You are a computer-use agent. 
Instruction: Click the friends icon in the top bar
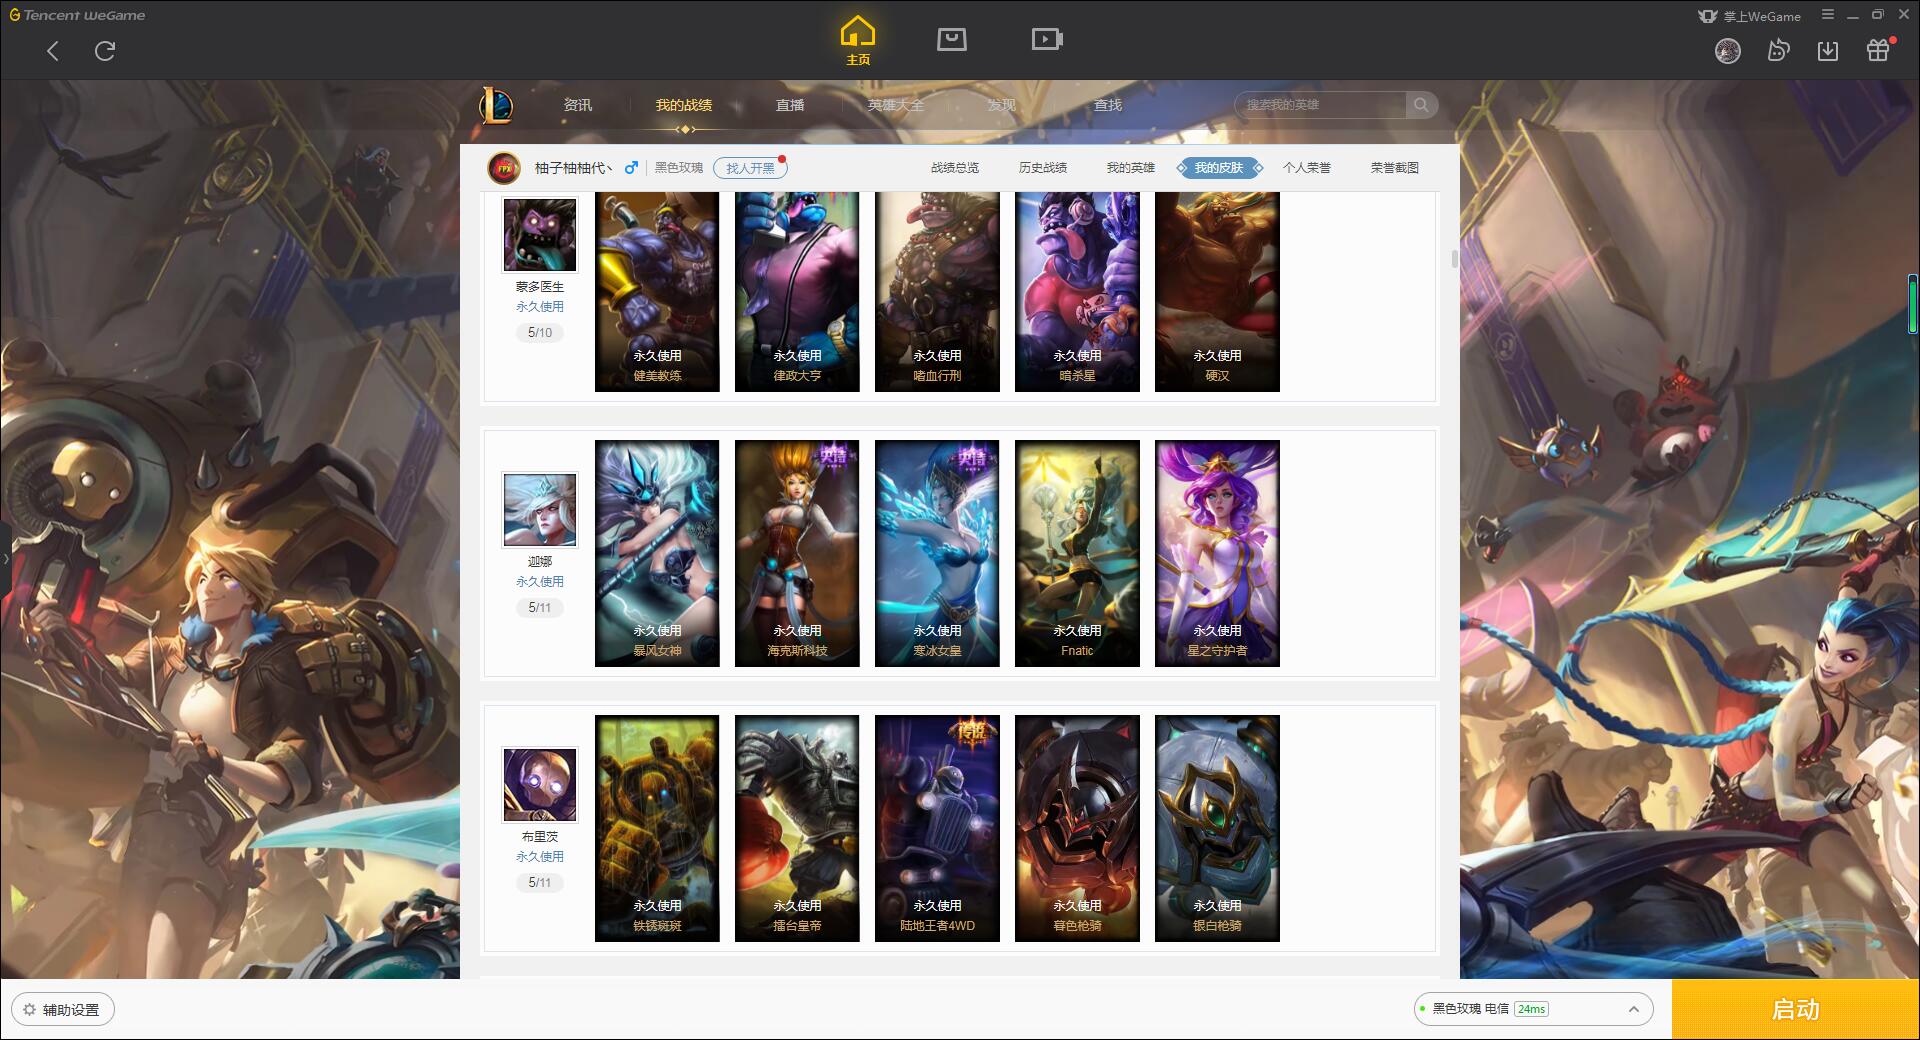[x=1778, y=51]
